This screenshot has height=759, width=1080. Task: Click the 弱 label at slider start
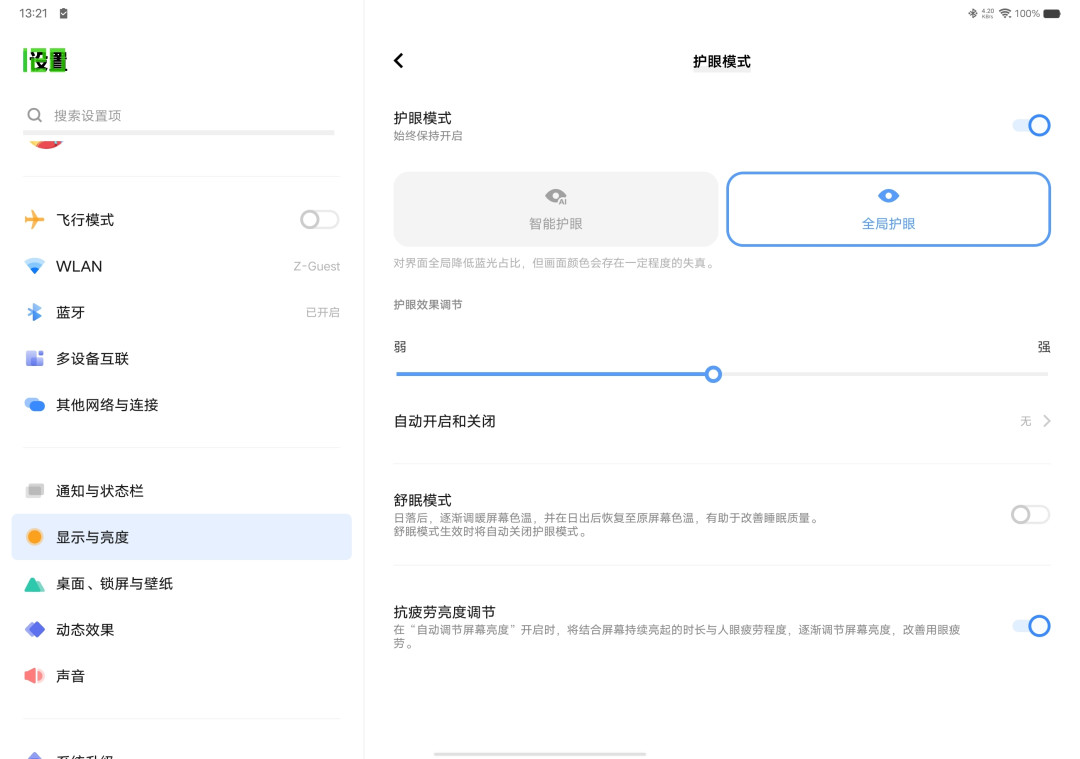click(400, 346)
